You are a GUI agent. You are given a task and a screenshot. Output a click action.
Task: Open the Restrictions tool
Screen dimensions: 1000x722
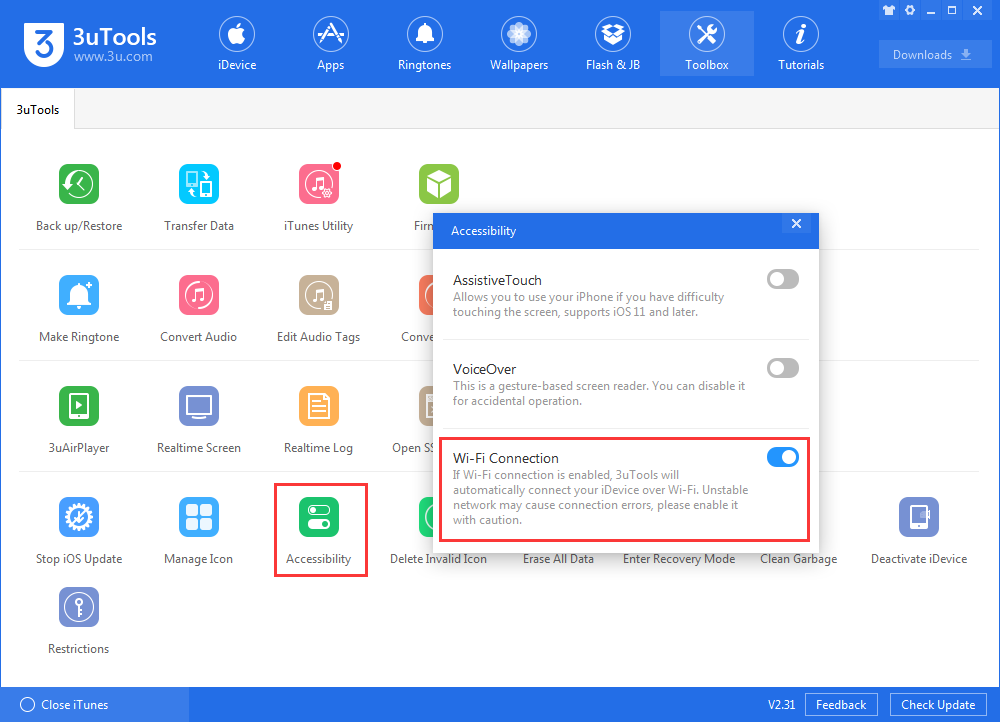79,607
